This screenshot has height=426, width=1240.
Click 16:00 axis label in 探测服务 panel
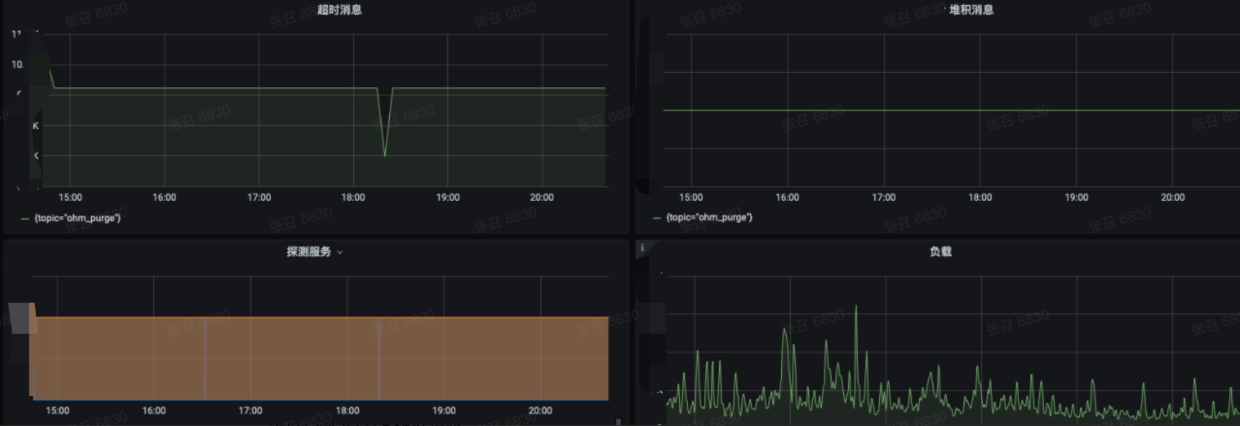(x=153, y=411)
